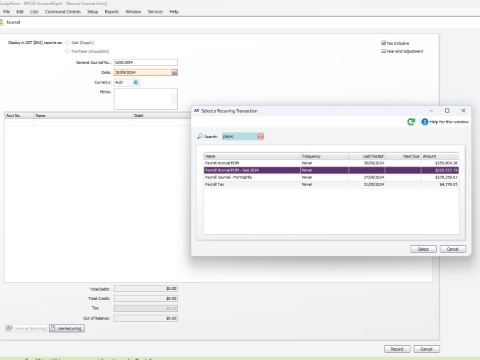
Task: Open the Edit menu
Action: pos(20,12)
